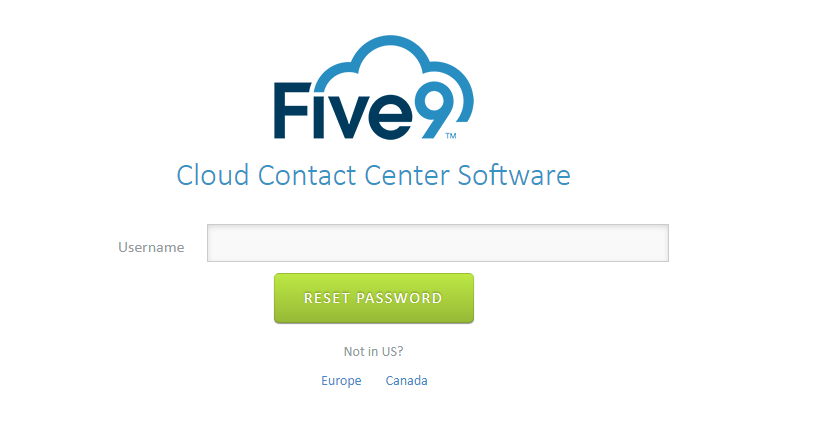
Task: Click the word PASSWORD on the green button
Action: [399, 298]
